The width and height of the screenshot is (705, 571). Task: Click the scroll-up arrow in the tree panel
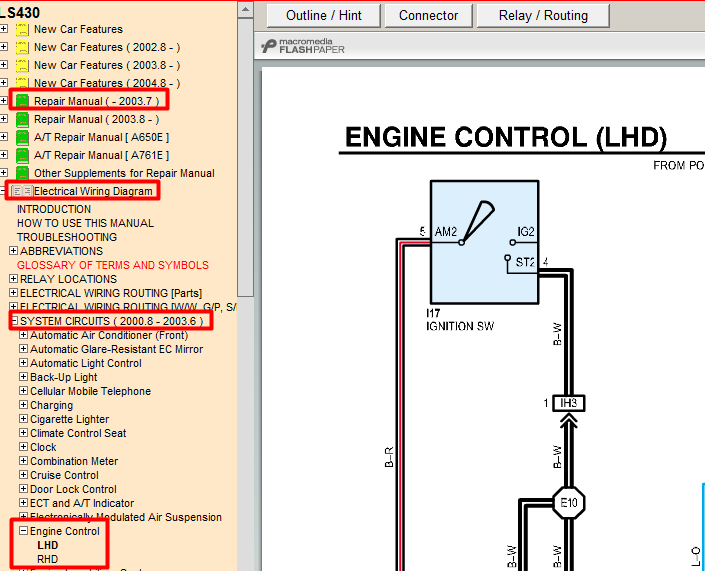pyautogui.click(x=245, y=10)
